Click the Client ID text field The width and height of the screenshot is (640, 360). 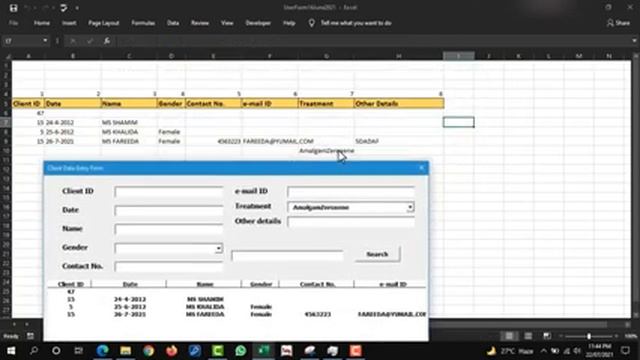(x=169, y=192)
